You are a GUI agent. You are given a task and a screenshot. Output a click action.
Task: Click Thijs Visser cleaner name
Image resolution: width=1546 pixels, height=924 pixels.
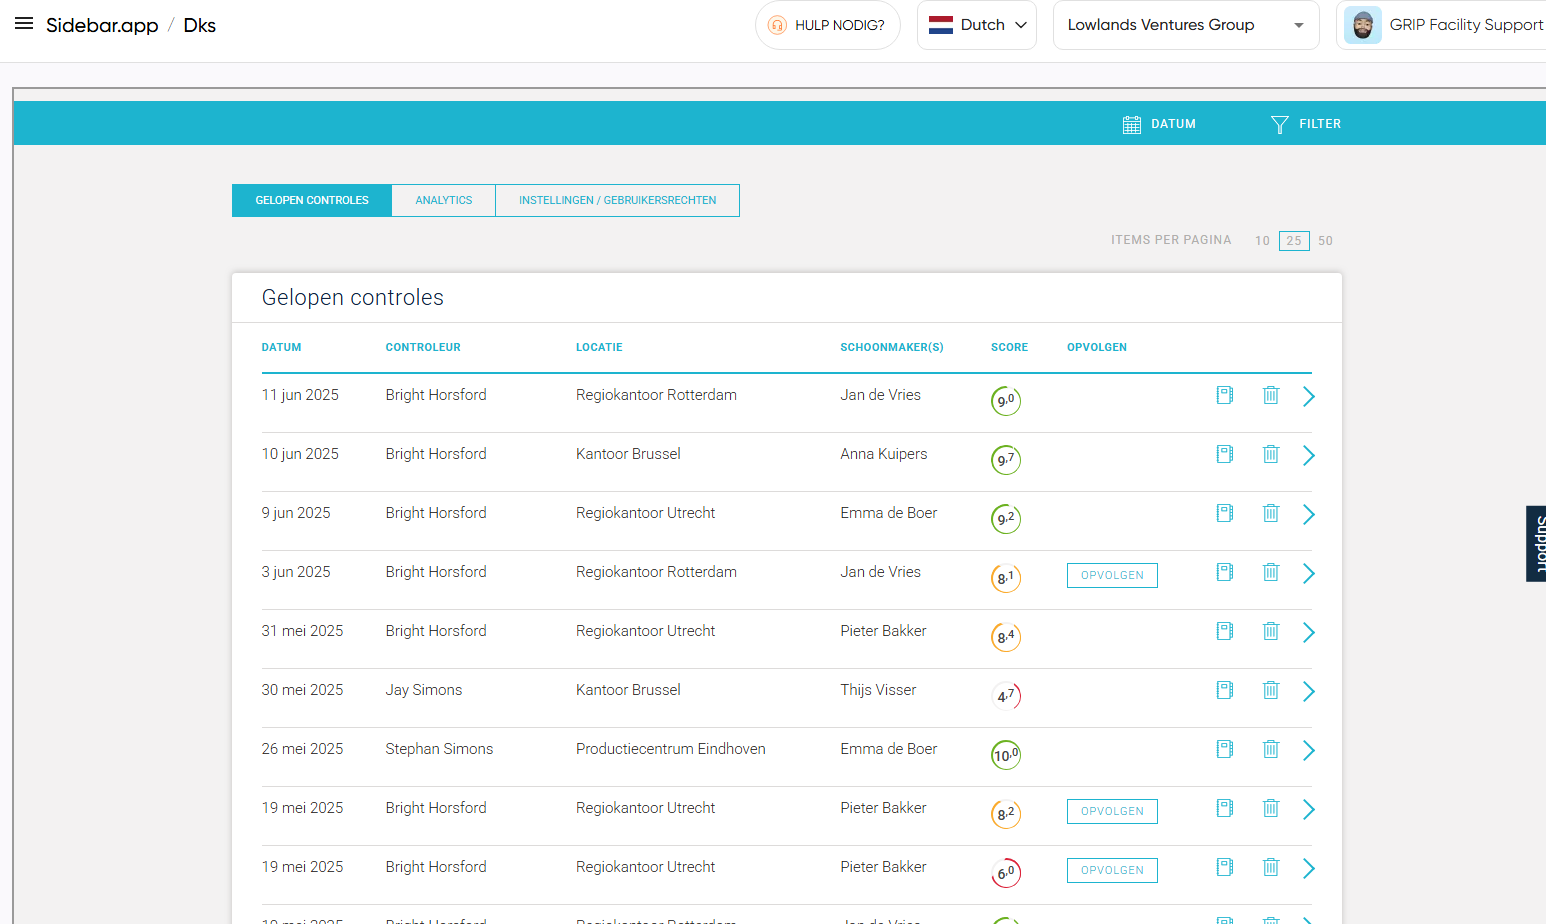878,690
